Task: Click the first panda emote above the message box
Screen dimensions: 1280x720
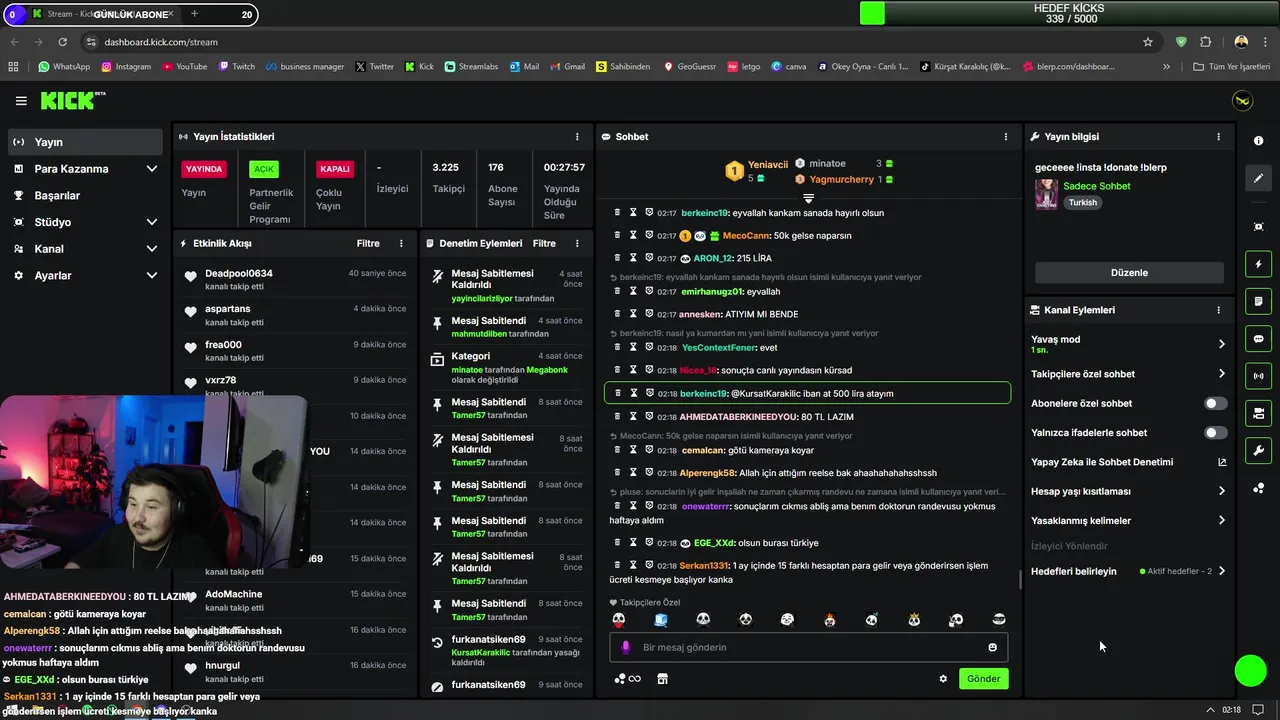Action: [x=619, y=620]
